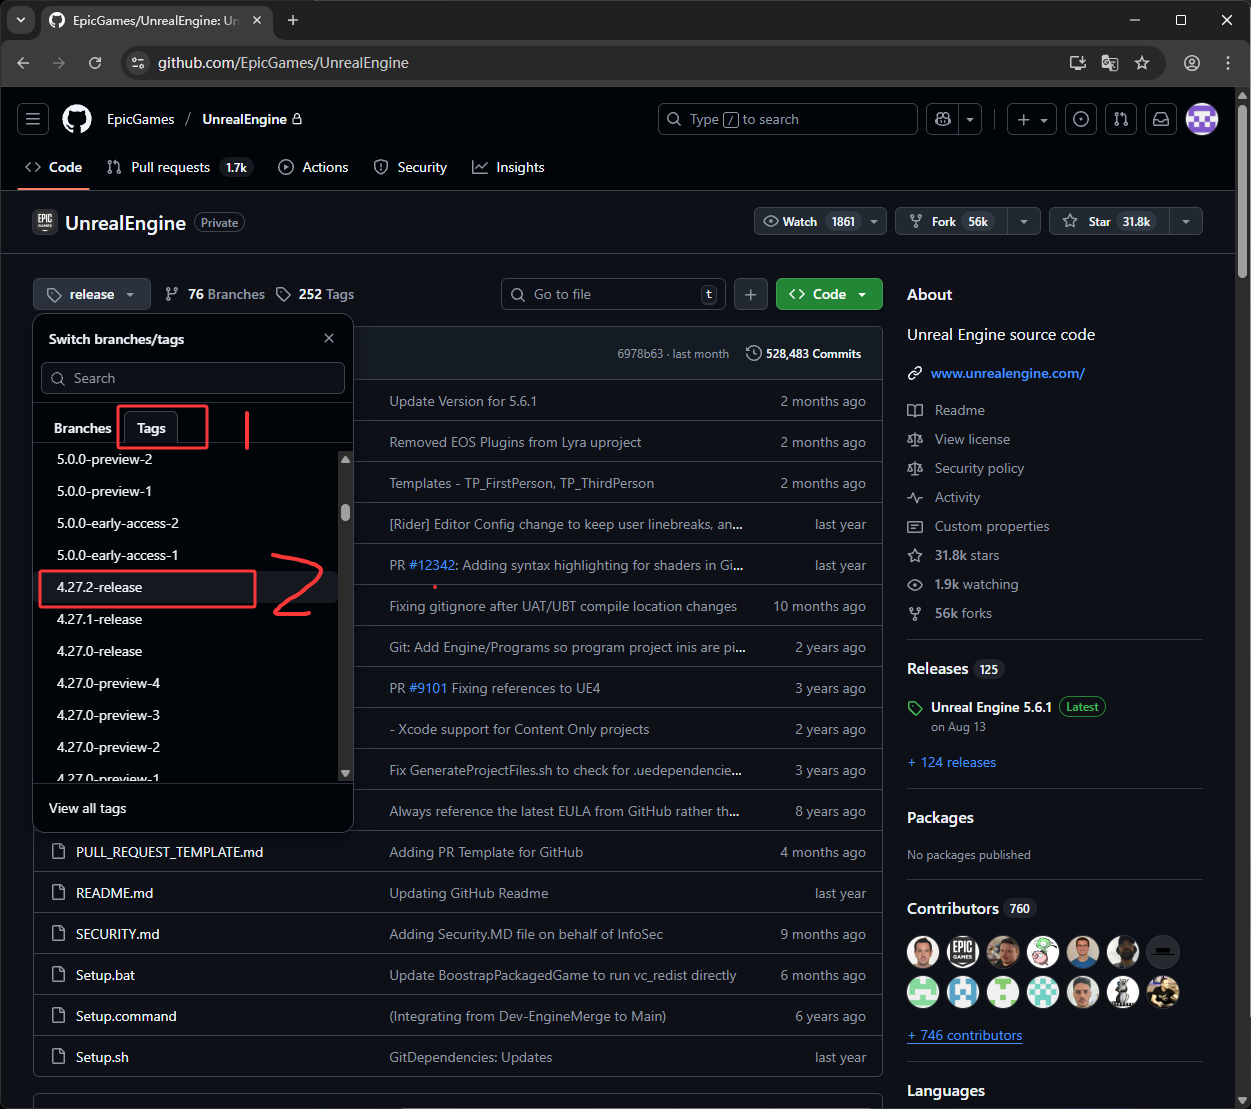Click the Add file plus button
1251x1109 pixels.
(751, 294)
